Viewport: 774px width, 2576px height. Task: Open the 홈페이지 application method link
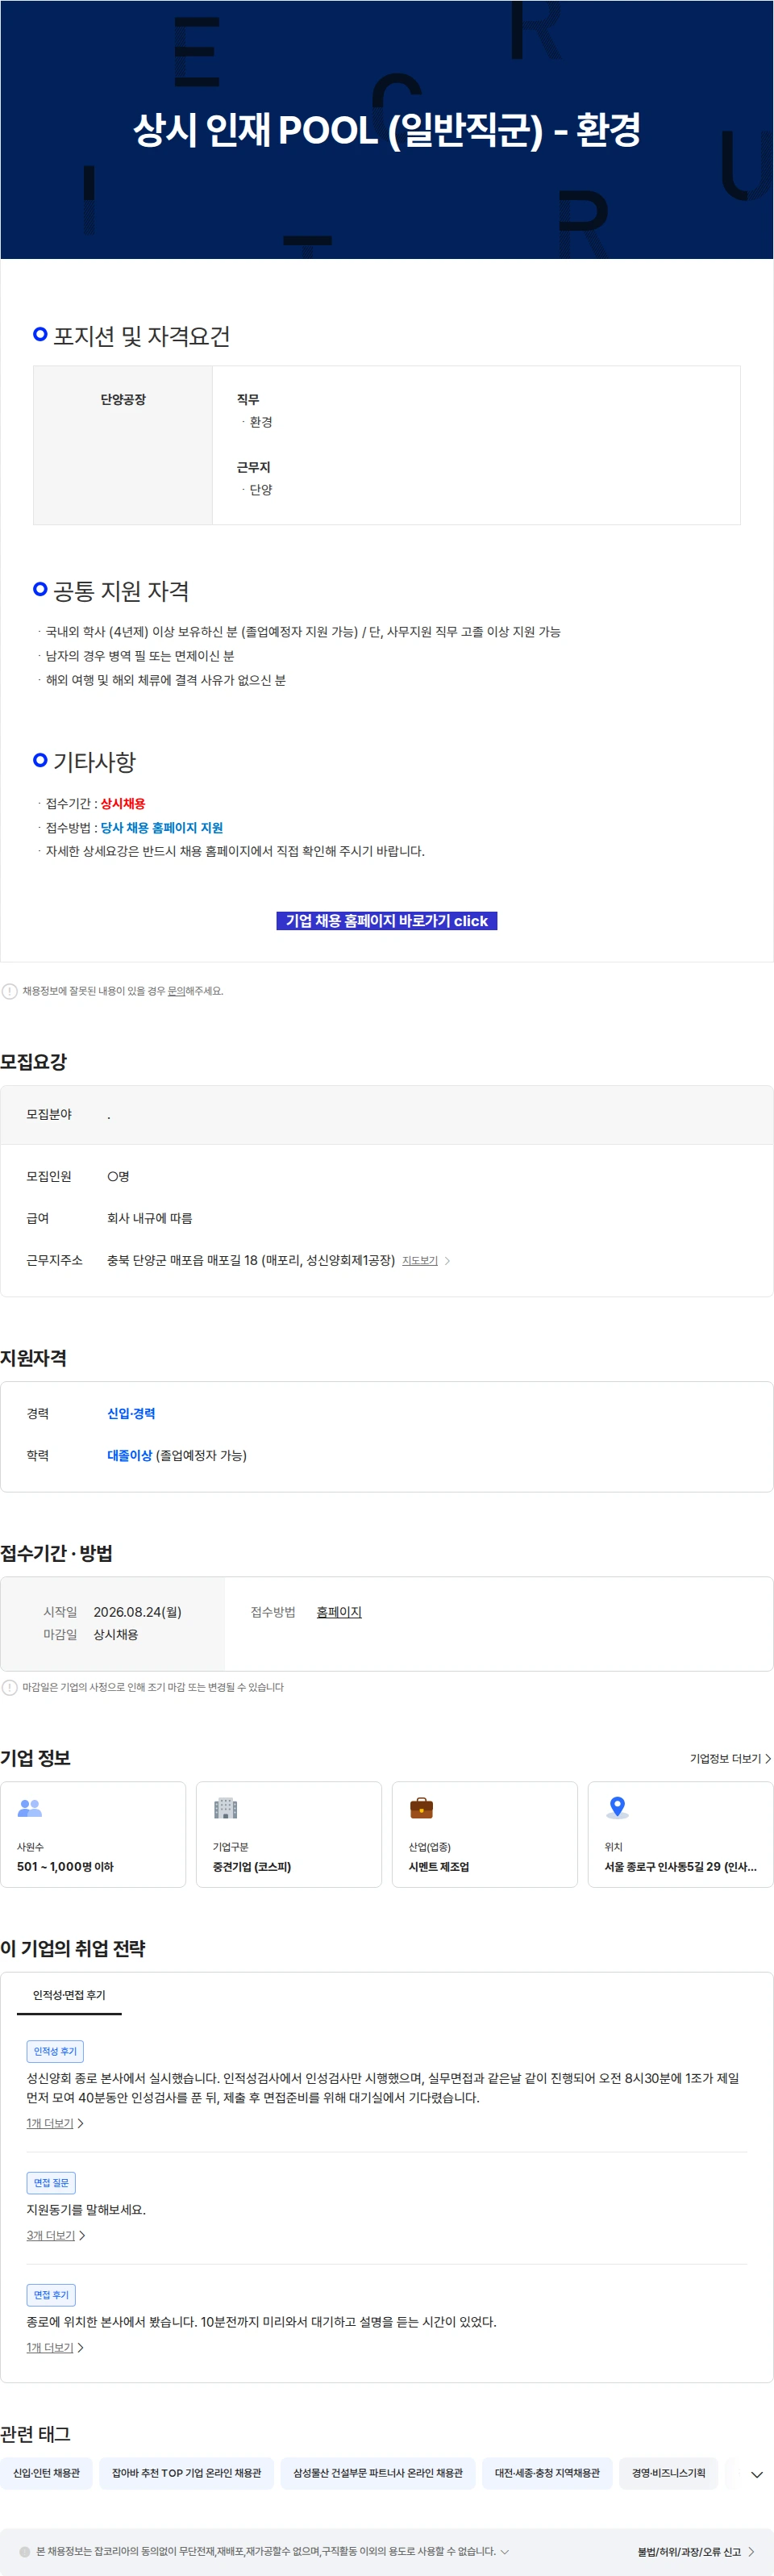[x=339, y=1612]
